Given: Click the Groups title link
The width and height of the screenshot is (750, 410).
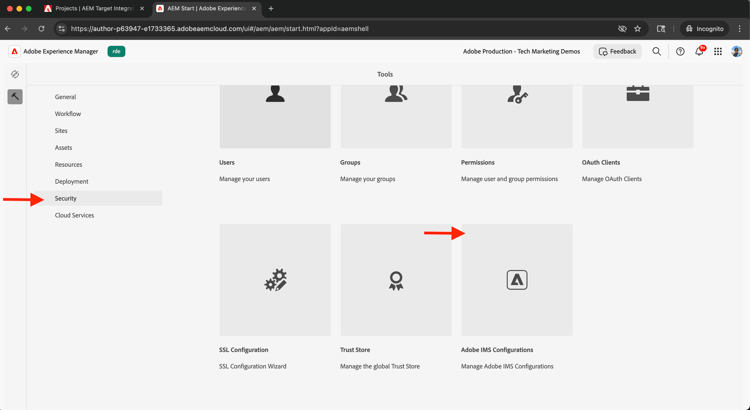Looking at the screenshot, I should [x=350, y=163].
